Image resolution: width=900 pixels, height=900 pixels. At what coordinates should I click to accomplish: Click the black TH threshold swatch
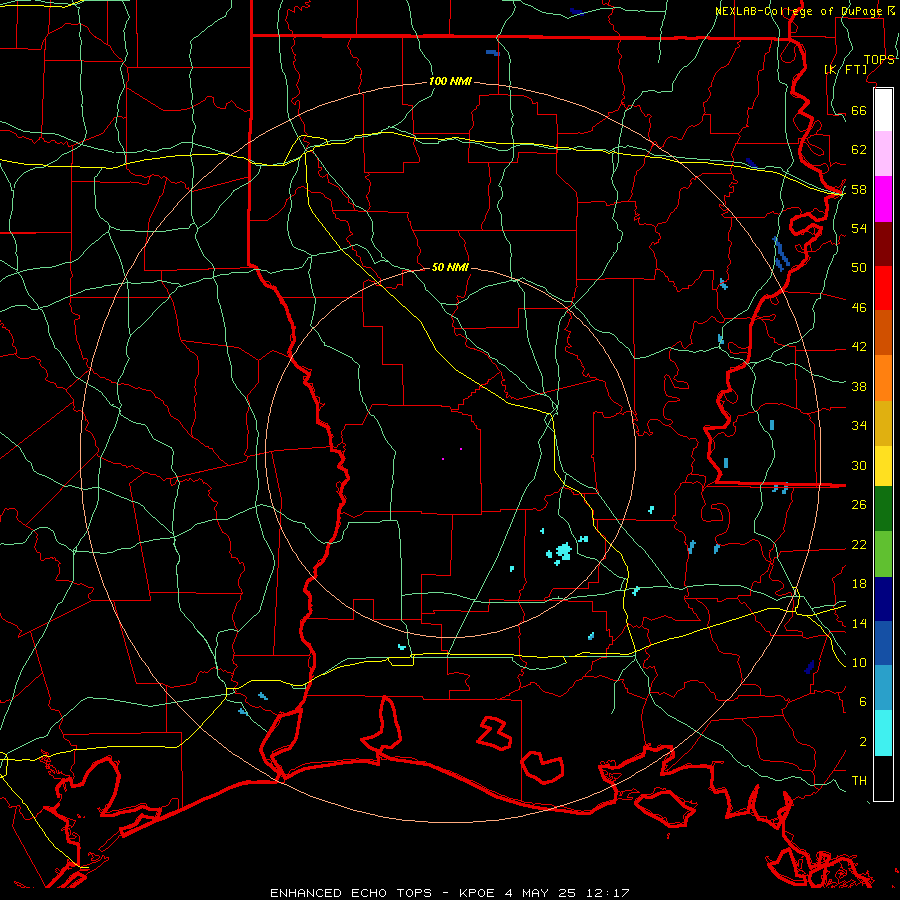click(x=883, y=778)
